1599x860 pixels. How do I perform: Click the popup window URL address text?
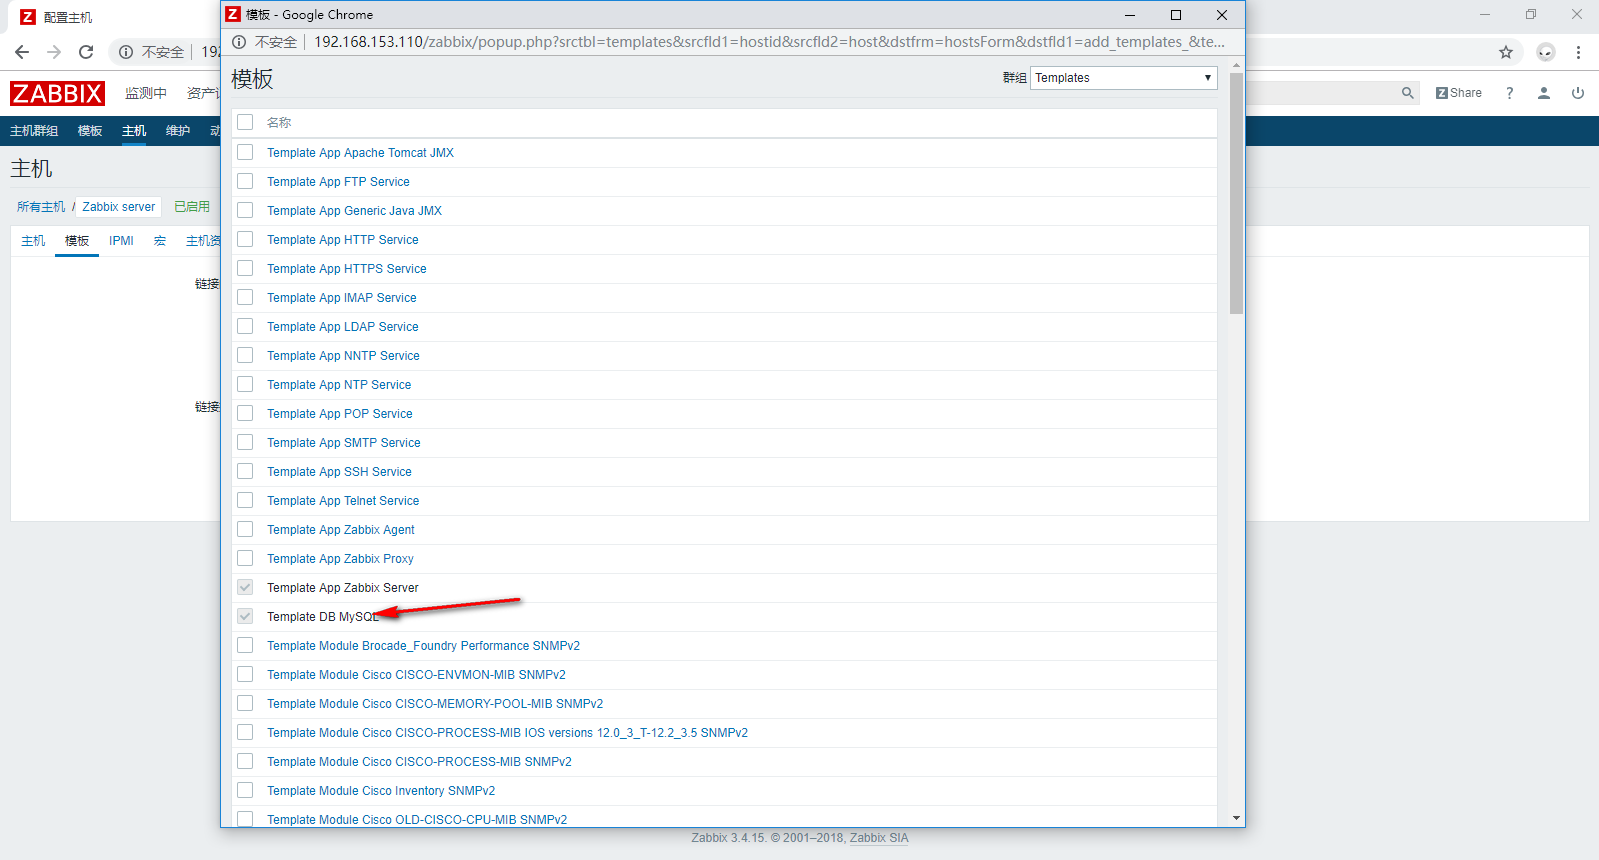(769, 42)
